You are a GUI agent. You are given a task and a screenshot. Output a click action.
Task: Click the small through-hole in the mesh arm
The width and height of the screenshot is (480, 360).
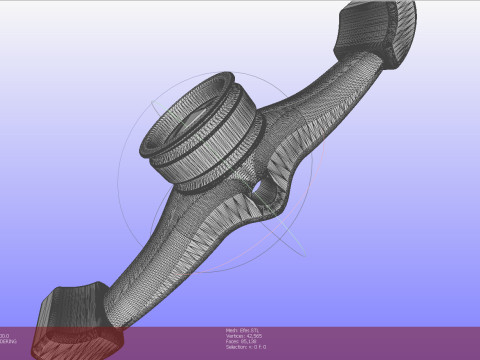256,188
